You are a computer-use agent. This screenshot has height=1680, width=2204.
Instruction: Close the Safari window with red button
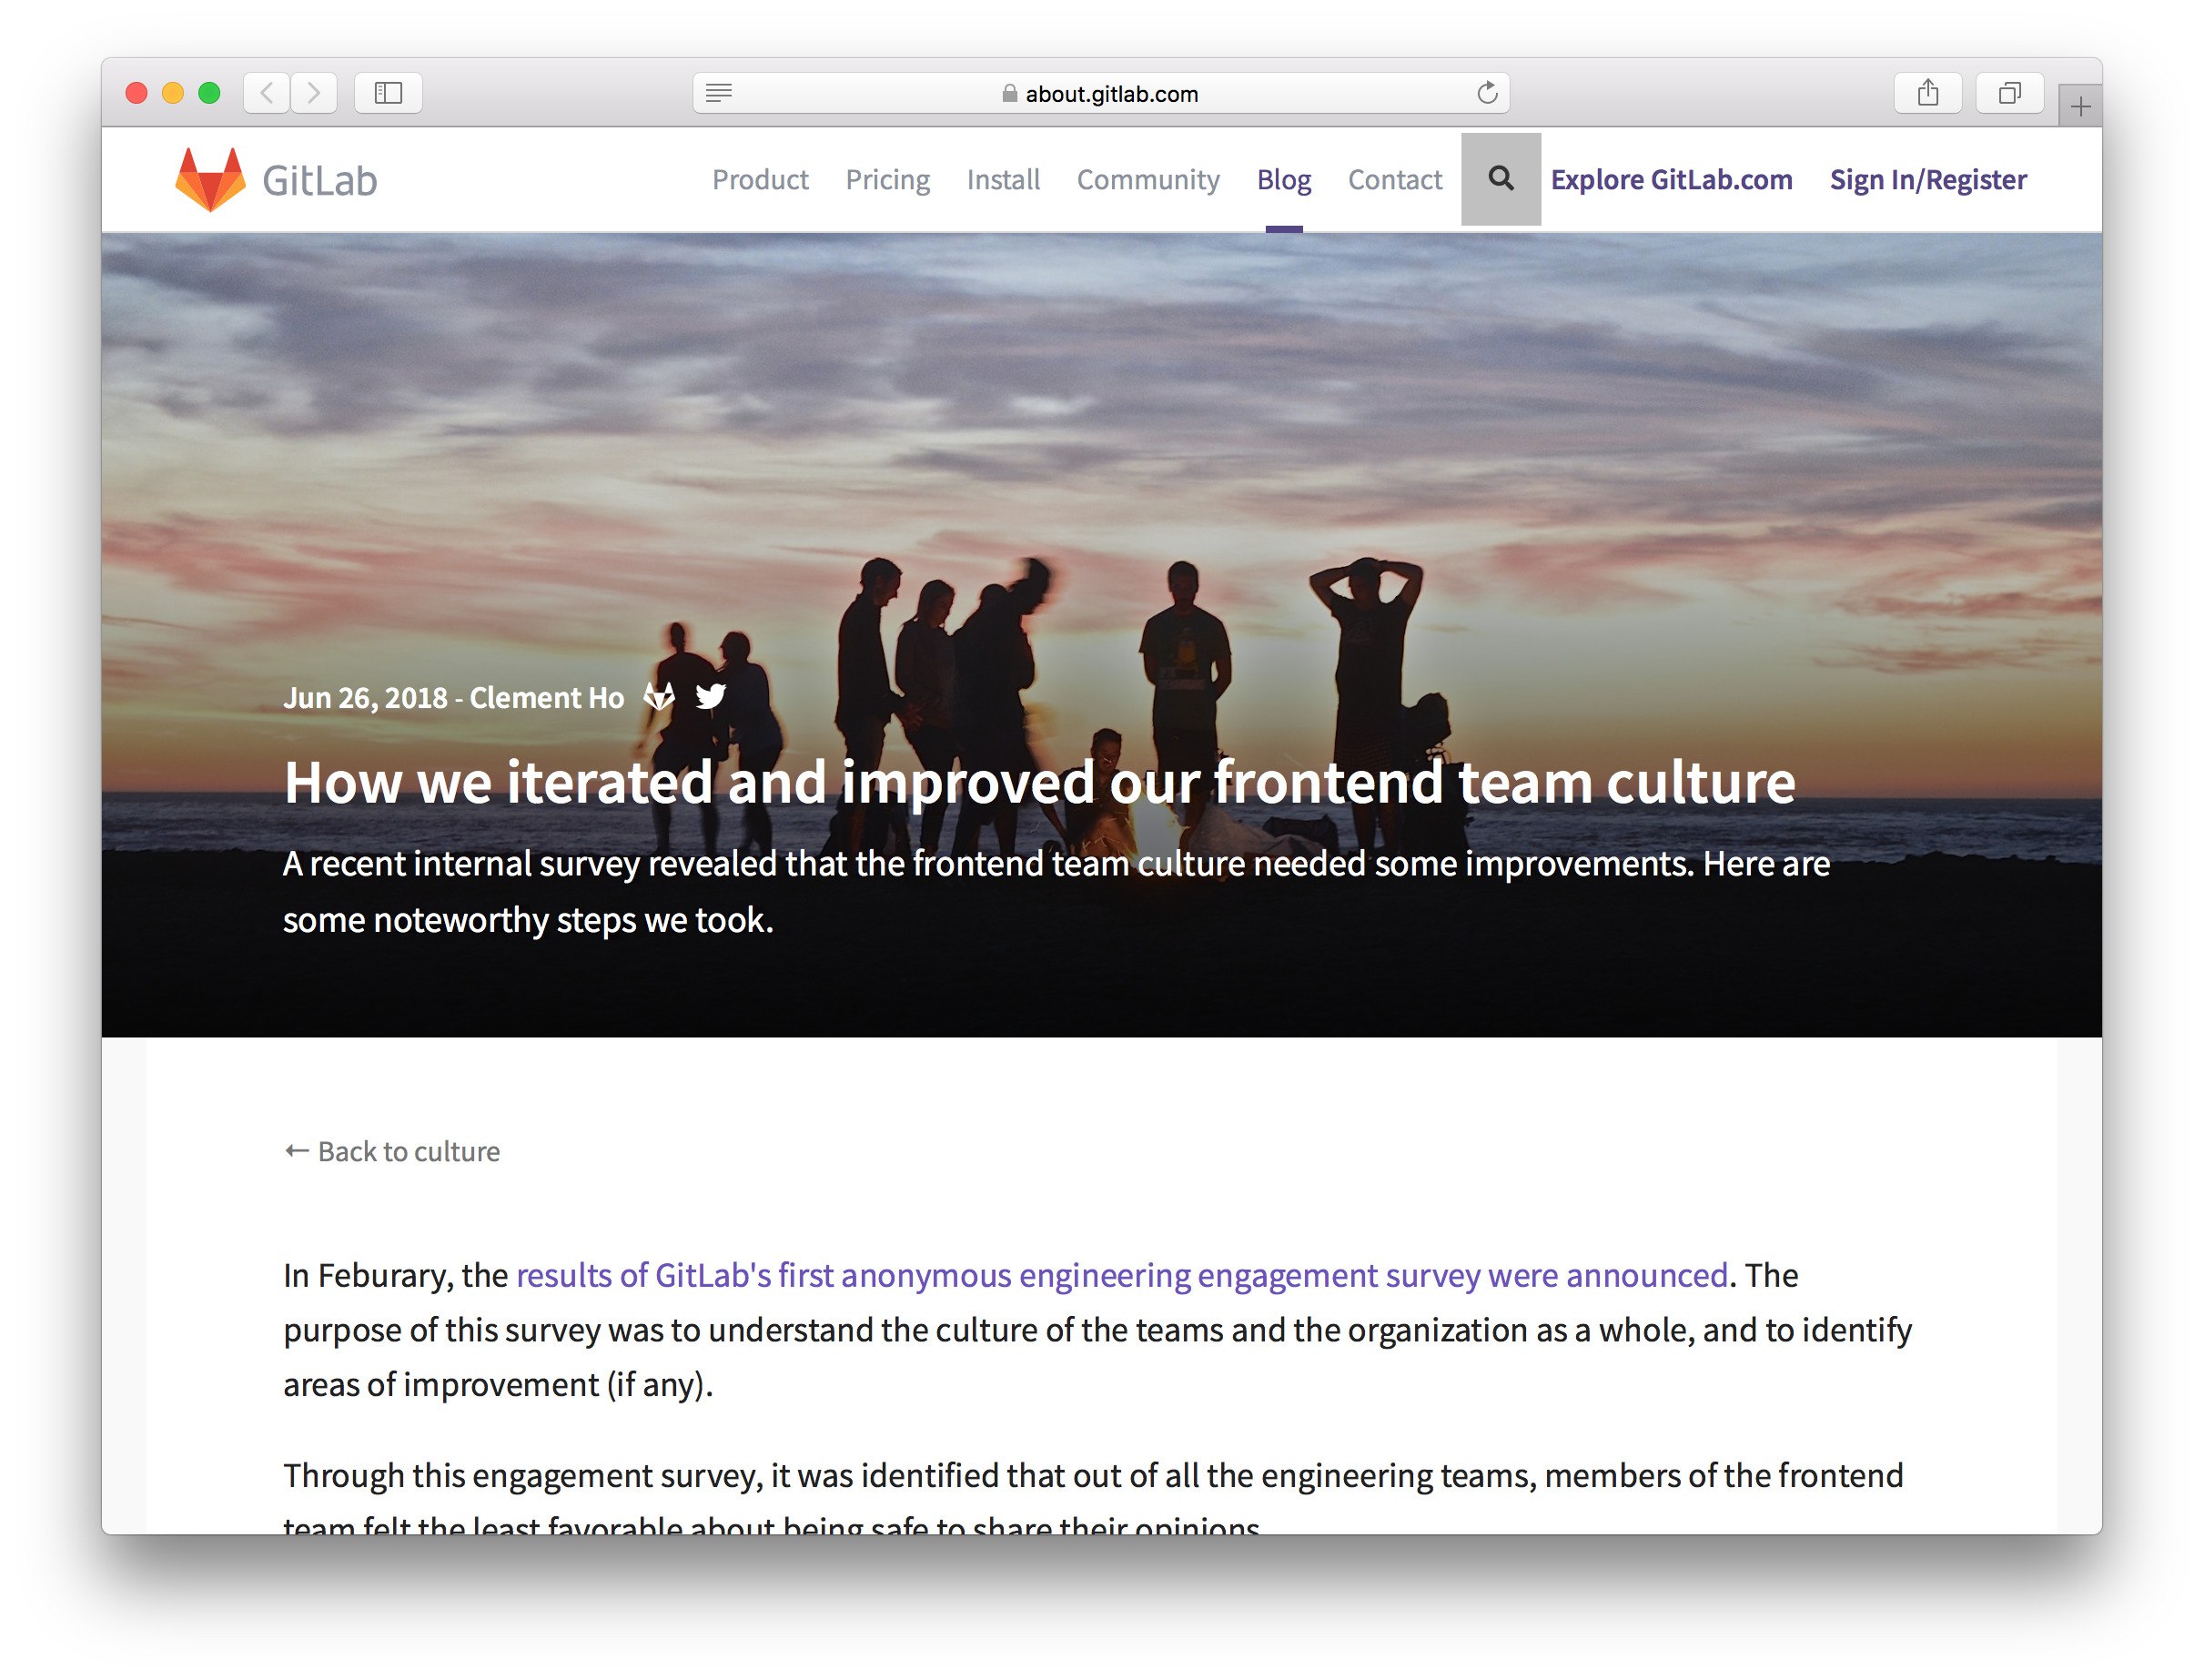137,93
